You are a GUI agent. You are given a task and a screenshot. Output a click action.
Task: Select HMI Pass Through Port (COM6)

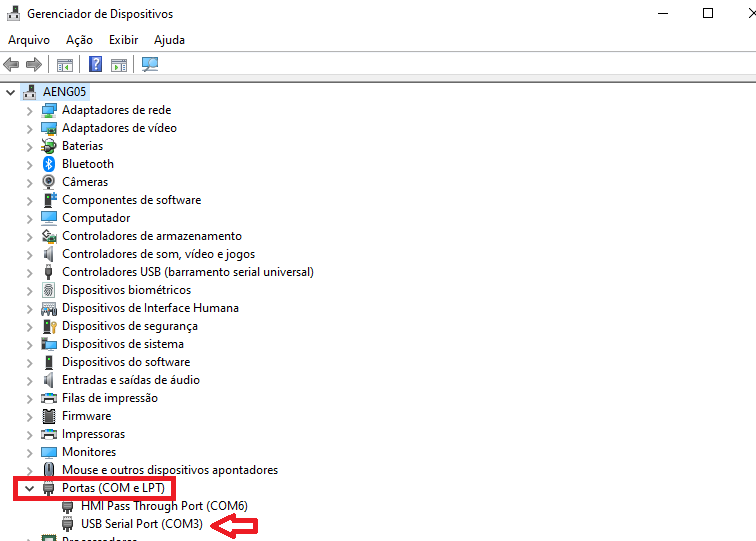tap(164, 506)
